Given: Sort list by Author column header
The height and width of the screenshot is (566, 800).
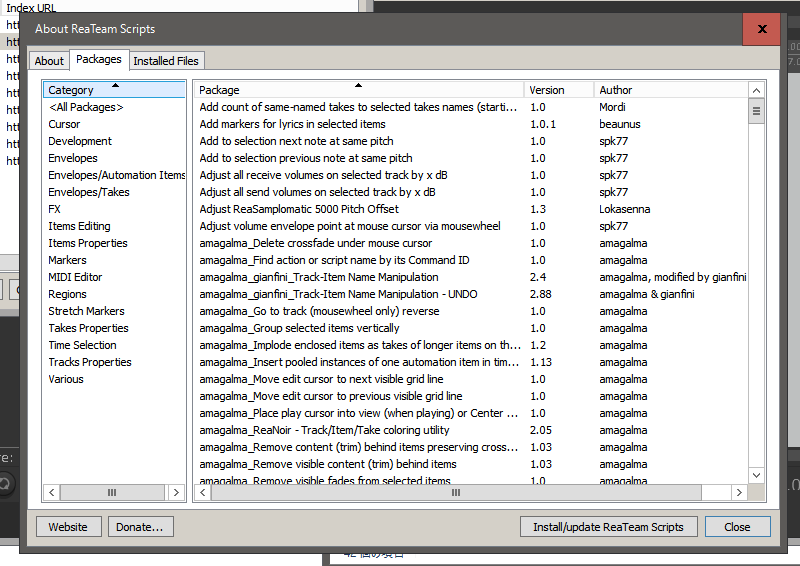Looking at the screenshot, I should [x=670, y=90].
